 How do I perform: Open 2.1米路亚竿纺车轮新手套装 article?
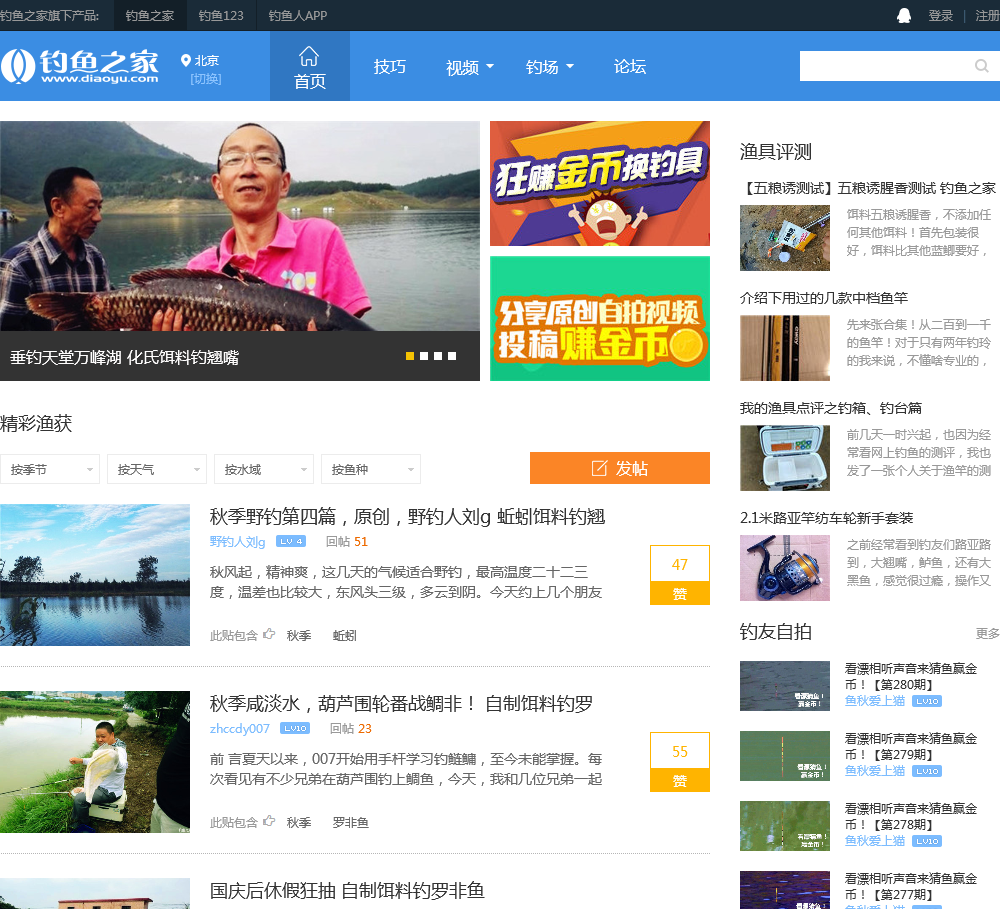pos(827,518)
